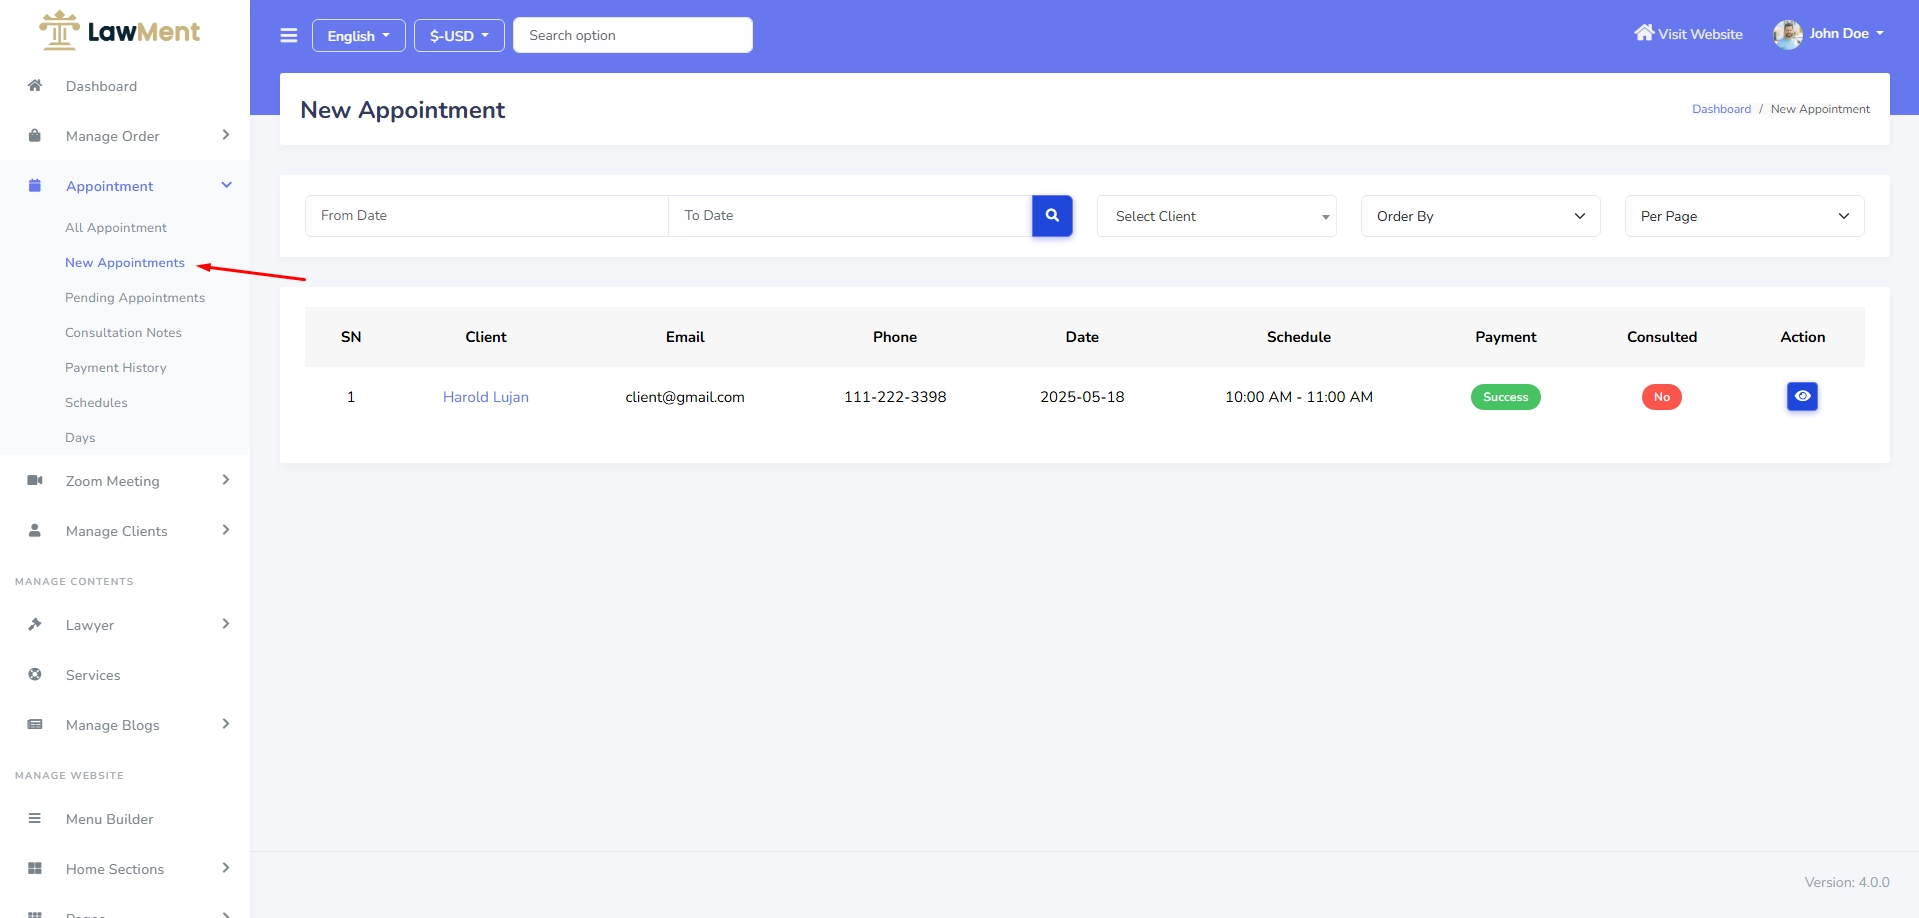Viewport: 1919px width, 918px height.
Task: Focus the From Date field
Action: click(487, 216)
